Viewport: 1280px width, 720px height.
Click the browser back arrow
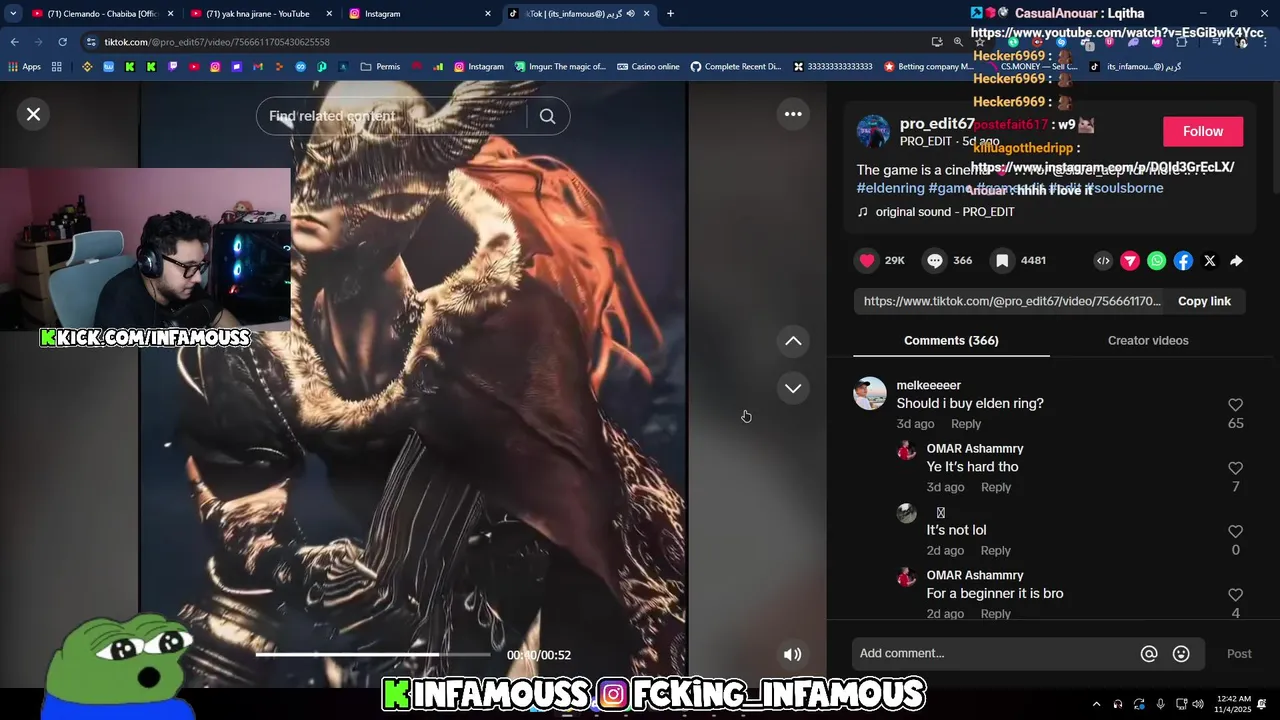(x=14, y=42)
